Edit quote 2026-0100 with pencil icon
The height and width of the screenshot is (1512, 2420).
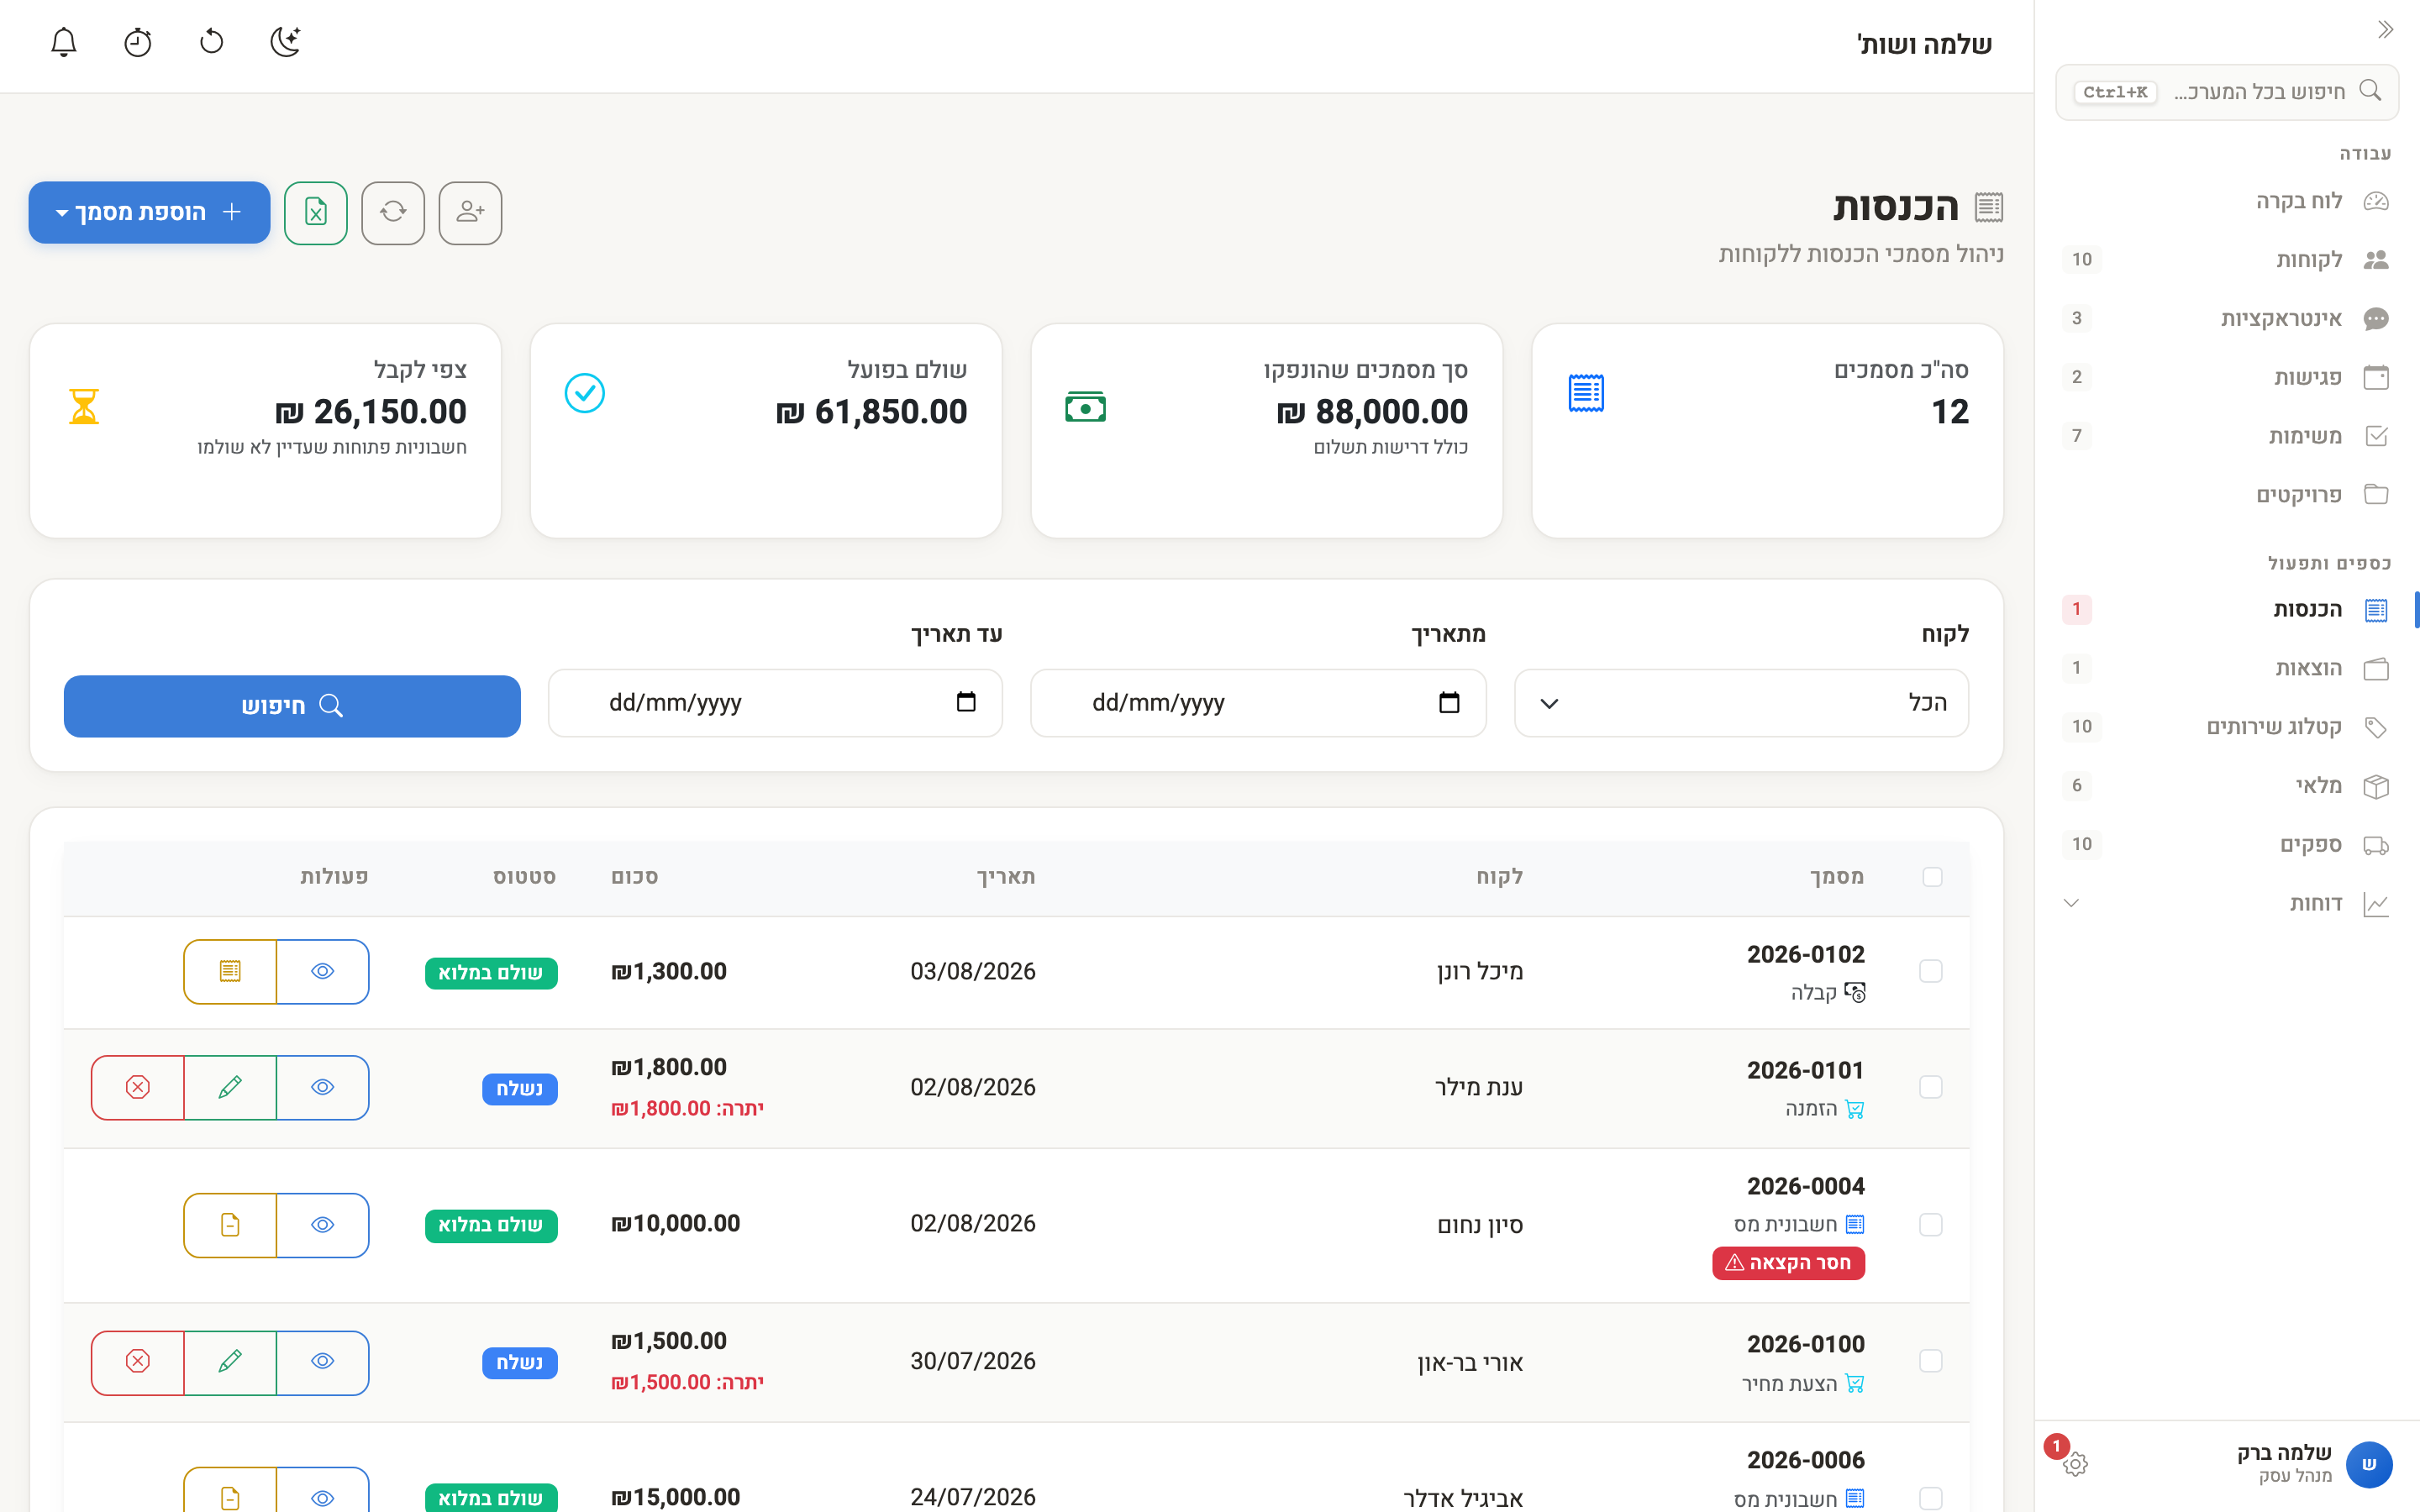(x=230, y=1362)
